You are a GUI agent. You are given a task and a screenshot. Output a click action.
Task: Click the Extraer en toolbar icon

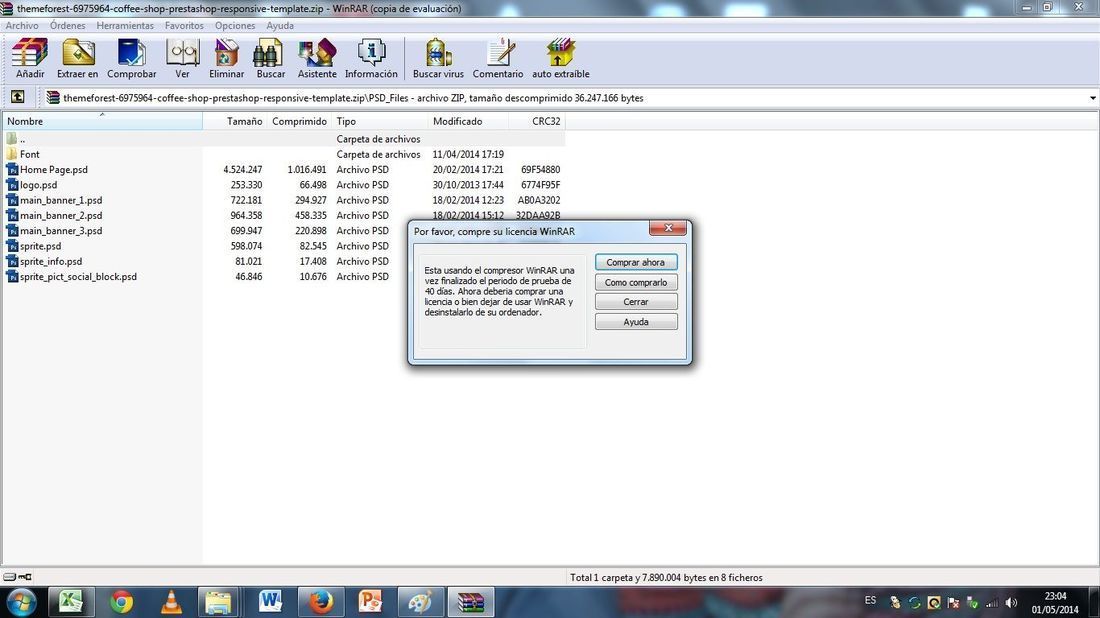pos(78,59)
